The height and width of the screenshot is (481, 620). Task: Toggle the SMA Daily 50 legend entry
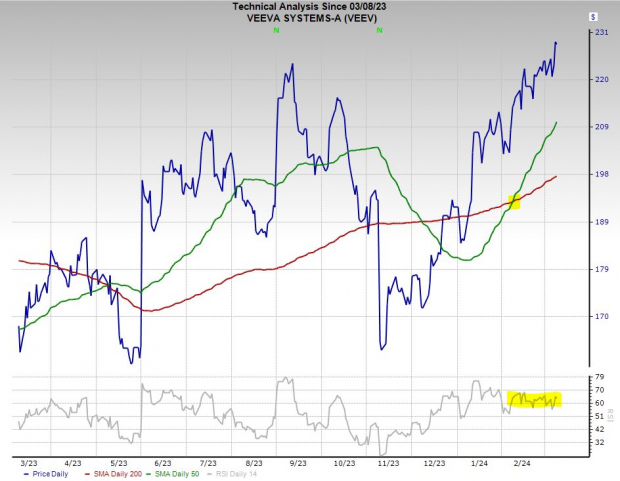[181, 473]
